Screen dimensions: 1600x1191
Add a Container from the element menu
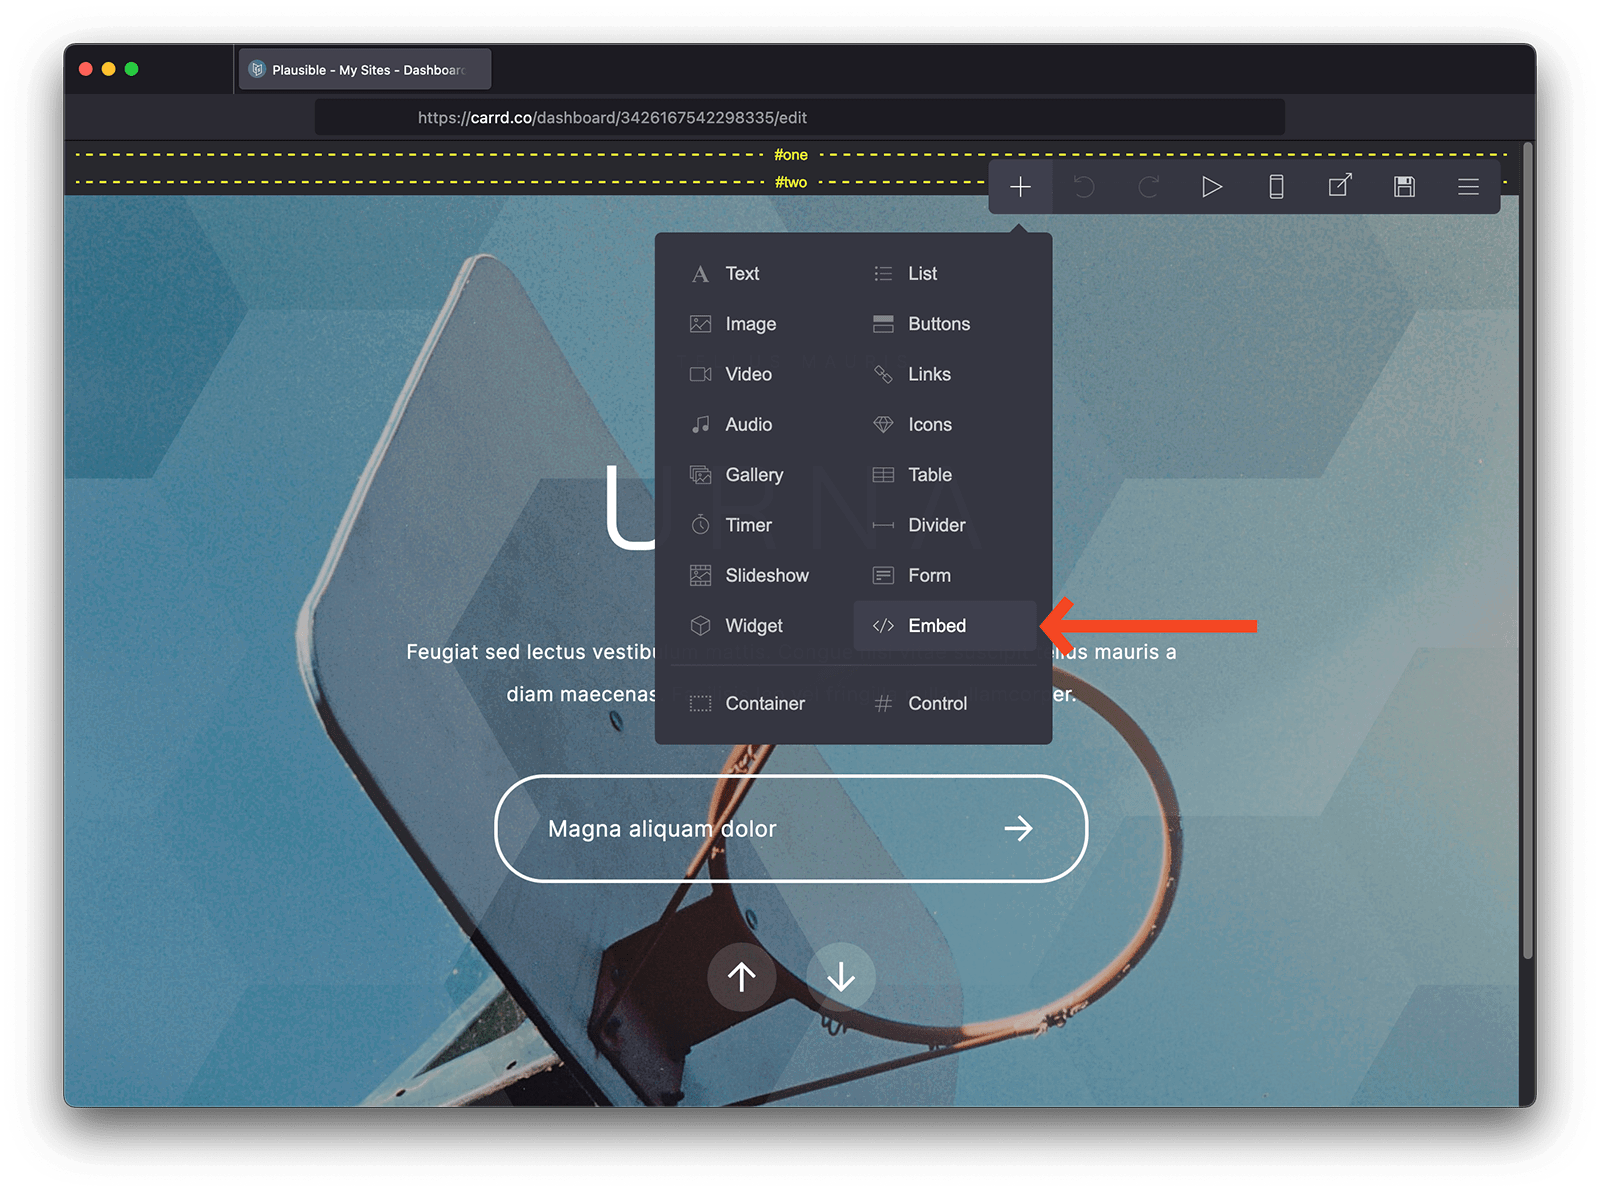(764, 703)
